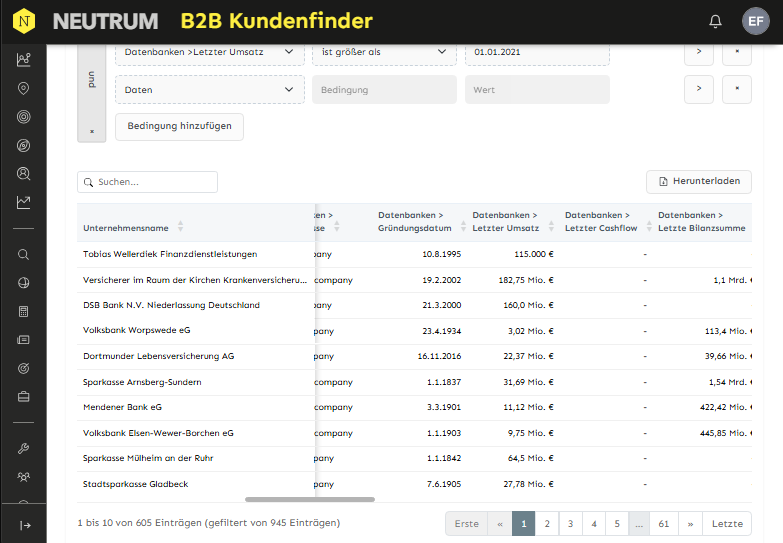Open notifications bell
The height and width of the screenshot is (543, 783).
715,21
